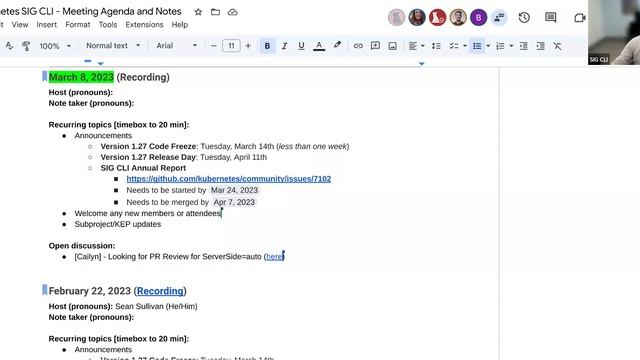Image resolution: width=640 pixels, height=360 pixels.
Task: Click the March 8, 2023 bookmark marker
Action: point(44,76)
